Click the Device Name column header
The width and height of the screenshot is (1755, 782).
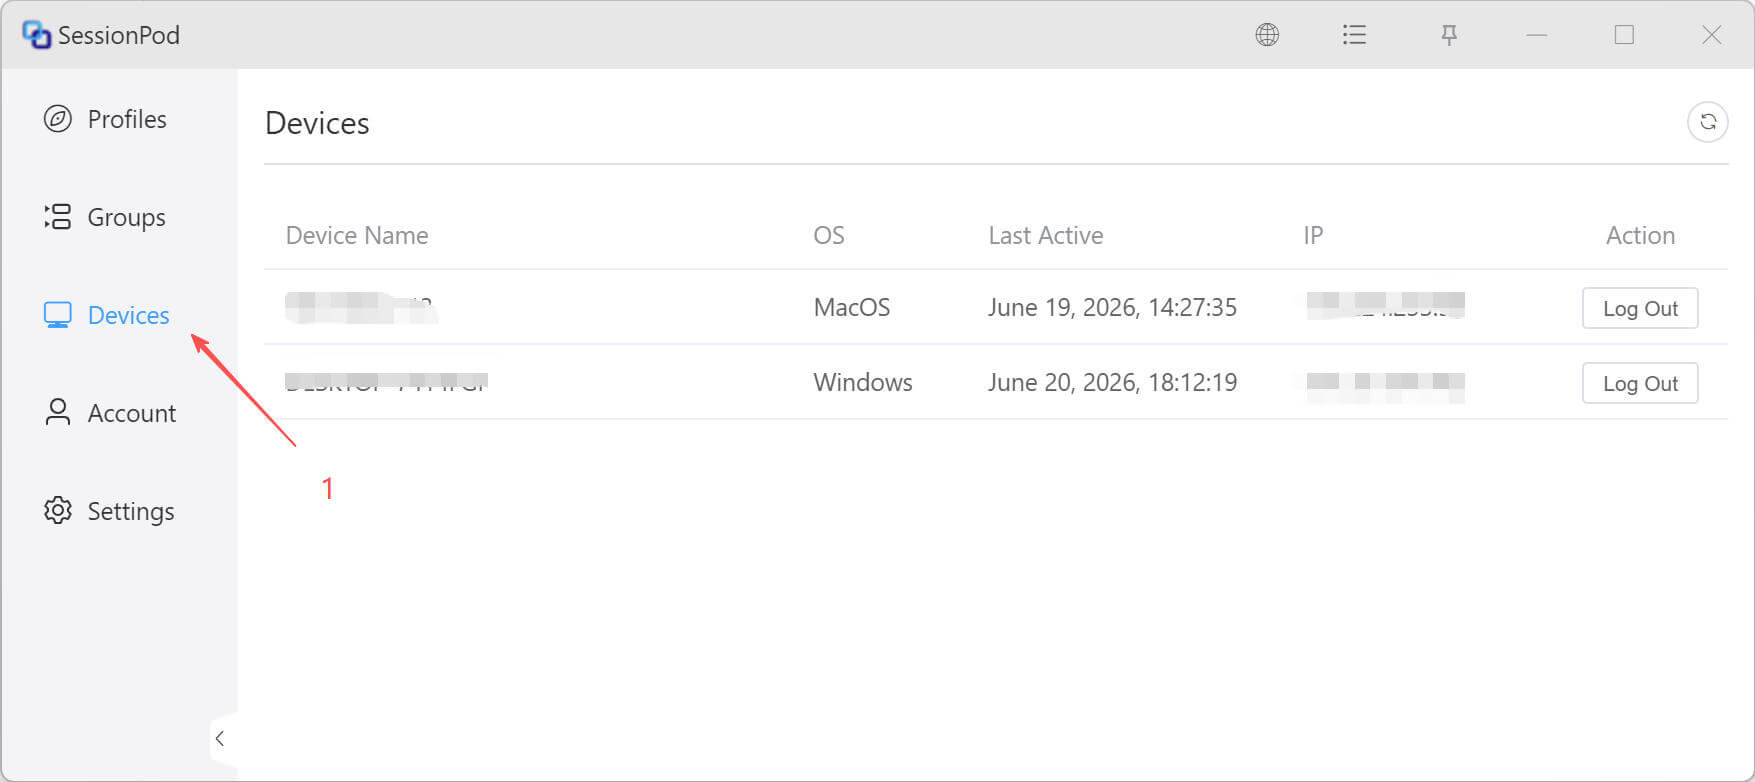[x=357, y=235]
